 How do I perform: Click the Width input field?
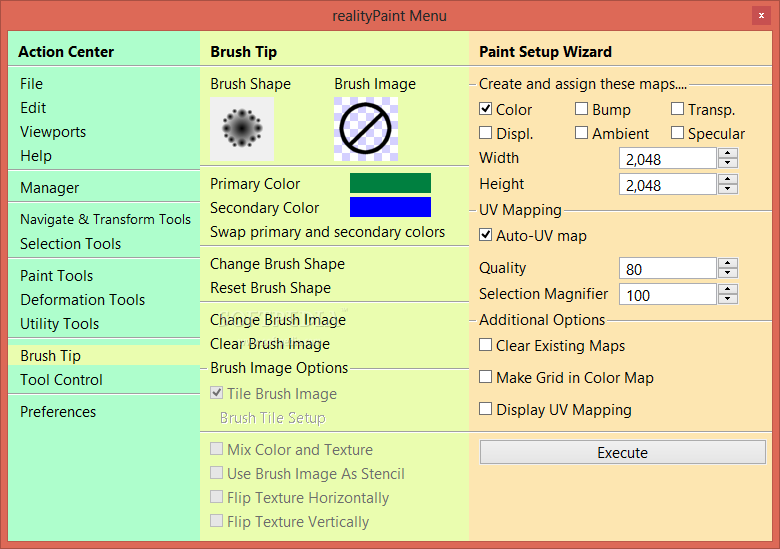pyautogui.click(x=668, y=159)
